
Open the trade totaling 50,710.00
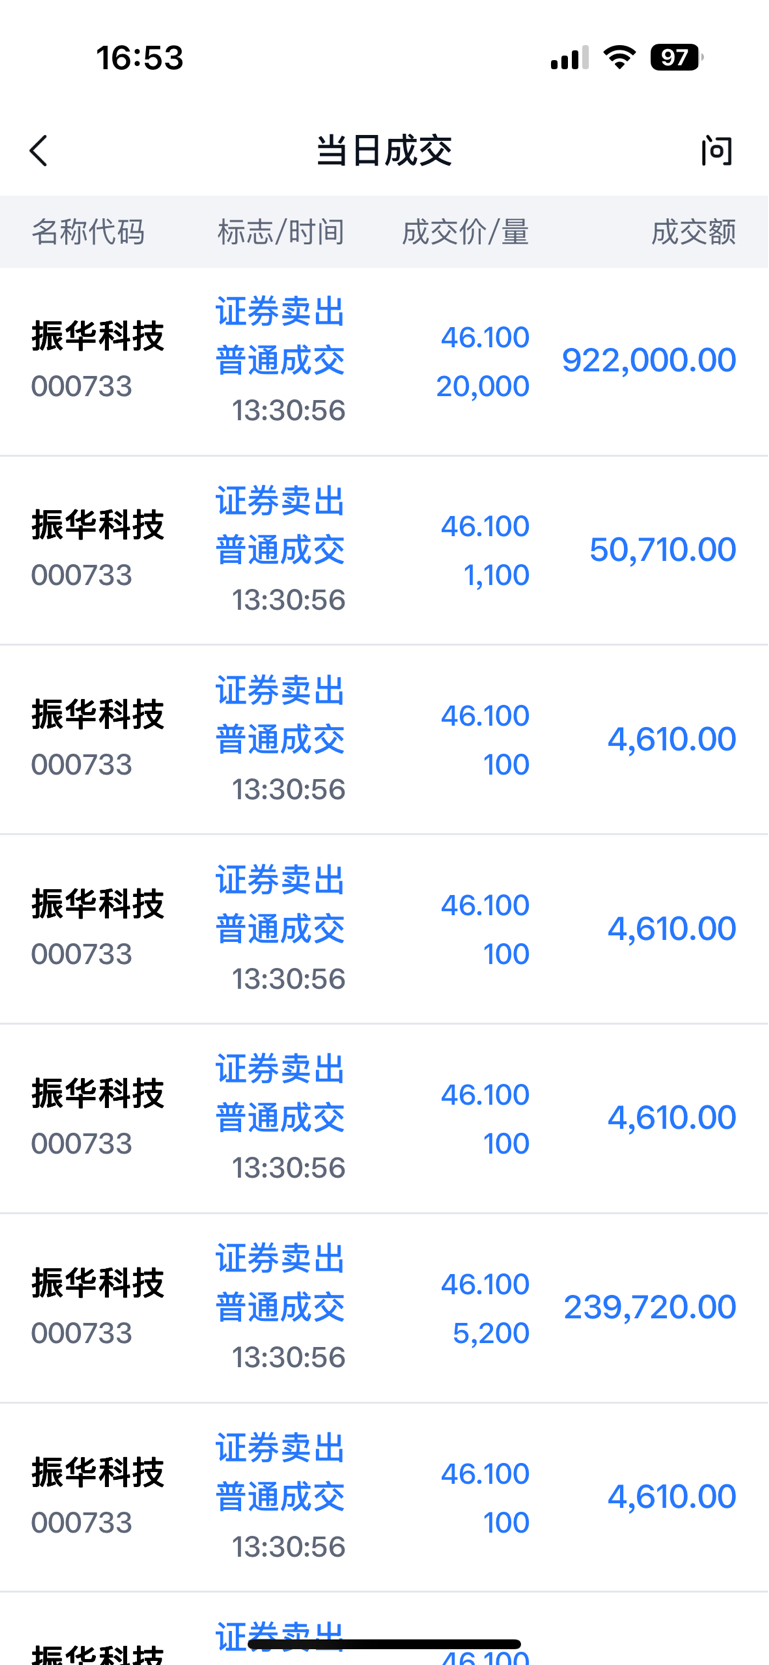pyautogui.click(x=384, y=551)
